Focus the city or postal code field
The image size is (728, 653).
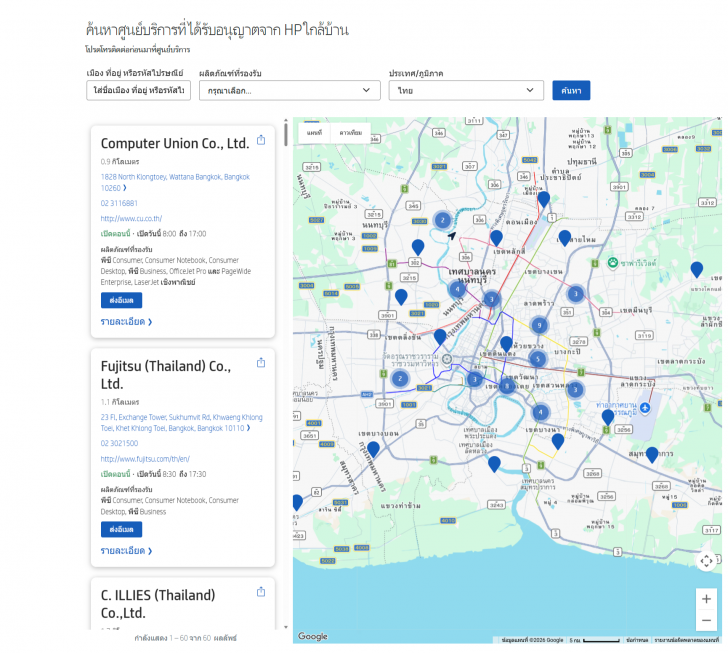tap(138, 91)
